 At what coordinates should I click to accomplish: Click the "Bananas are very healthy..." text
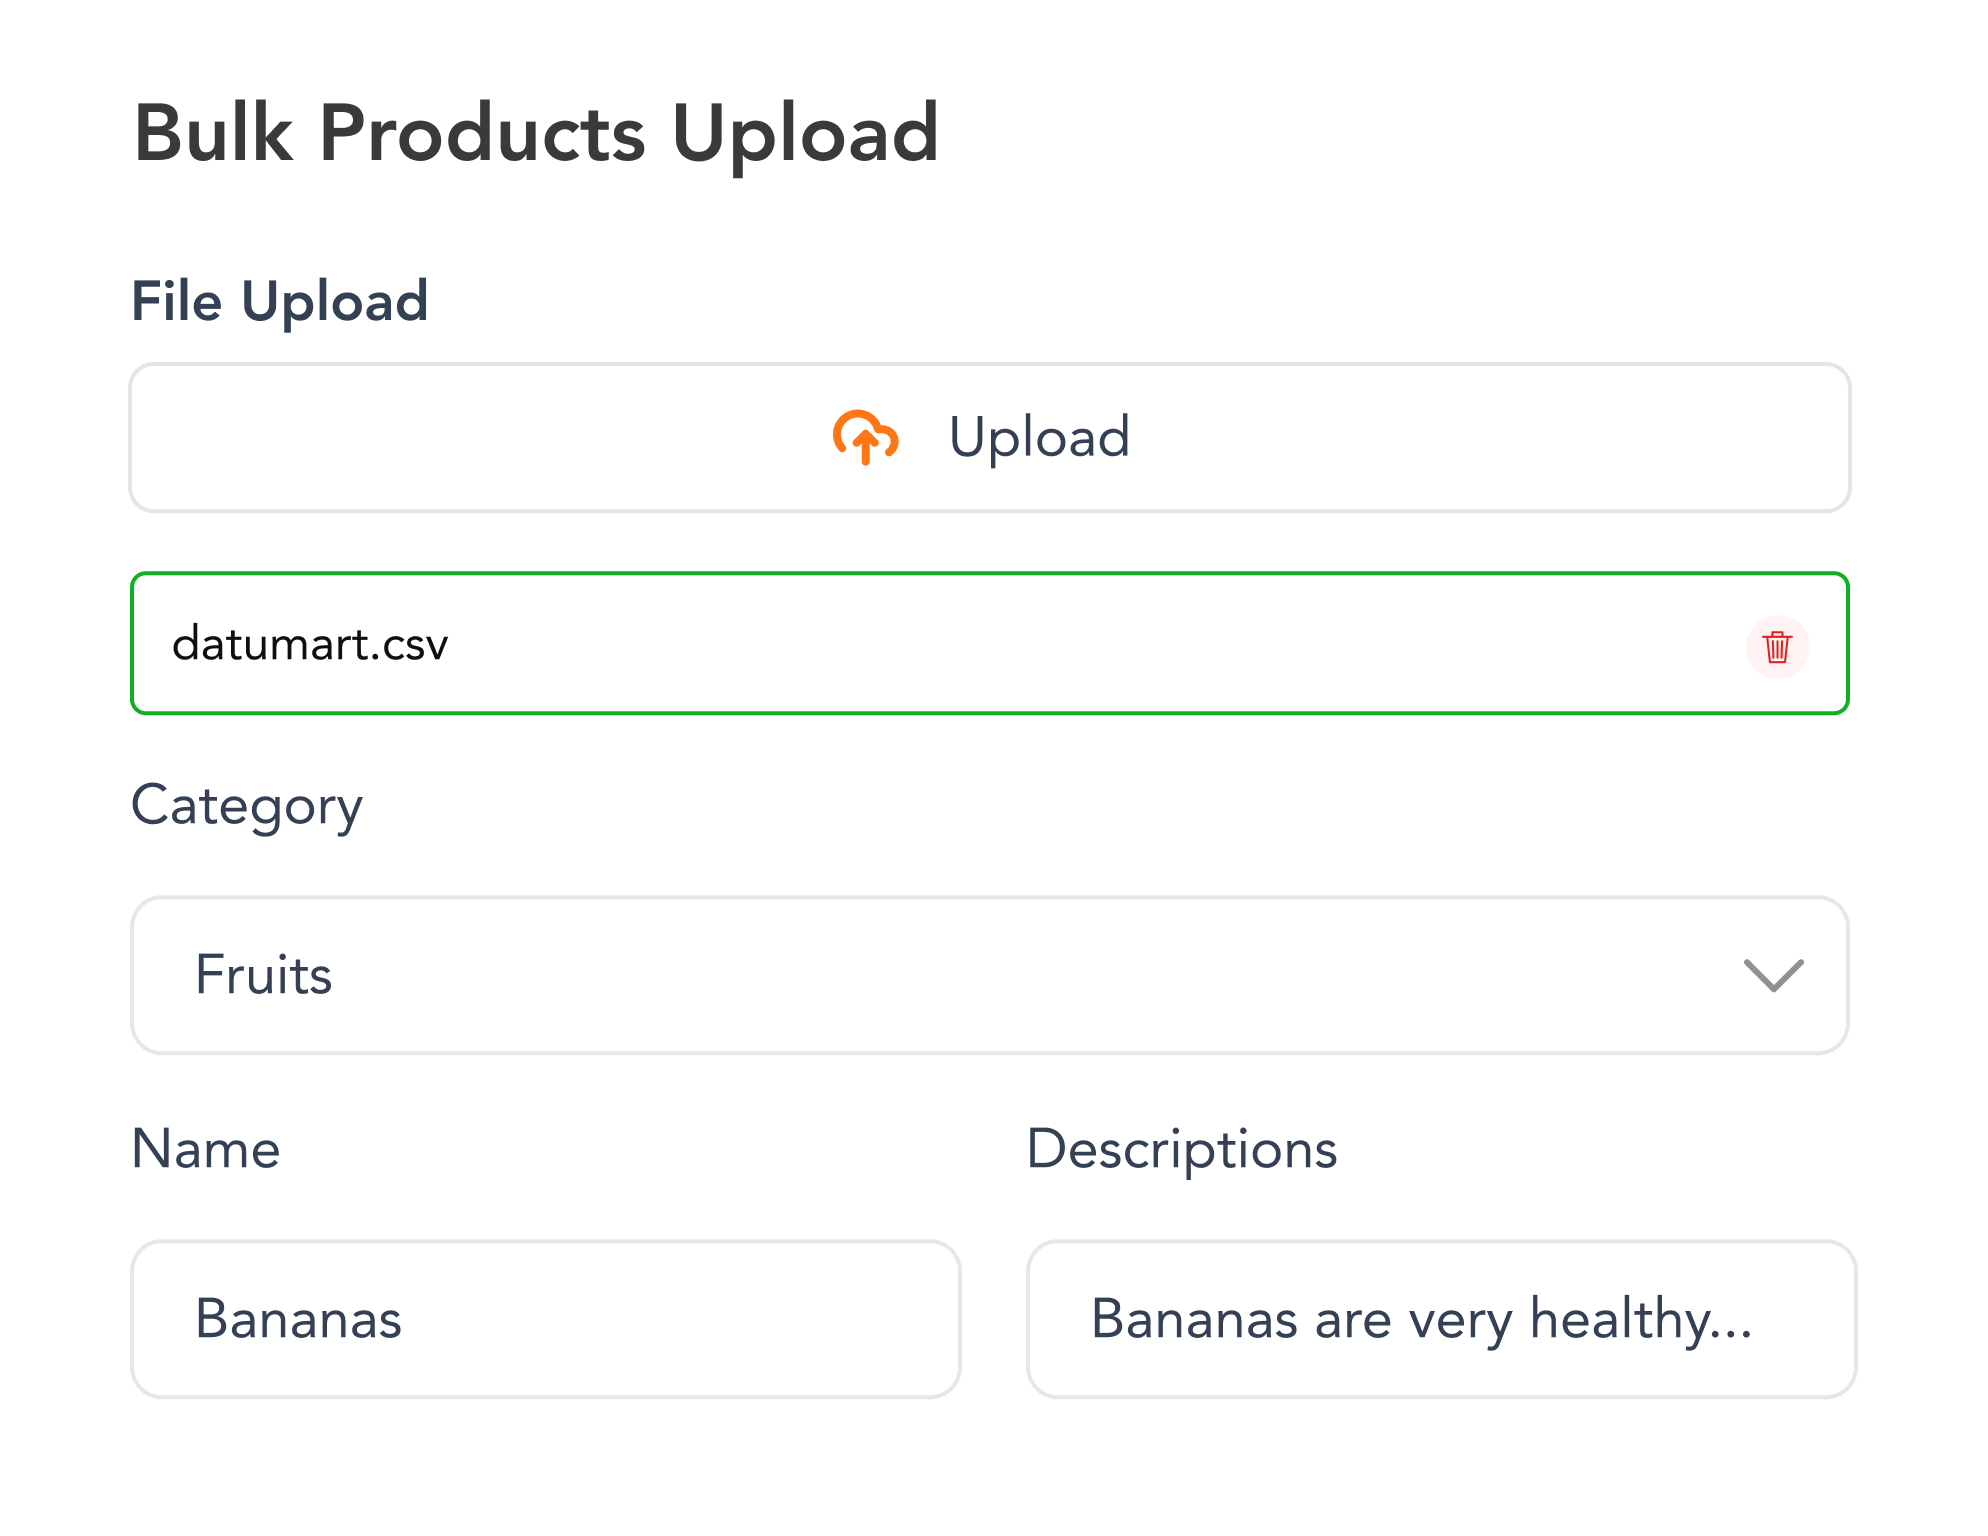click(1420, 1319)
